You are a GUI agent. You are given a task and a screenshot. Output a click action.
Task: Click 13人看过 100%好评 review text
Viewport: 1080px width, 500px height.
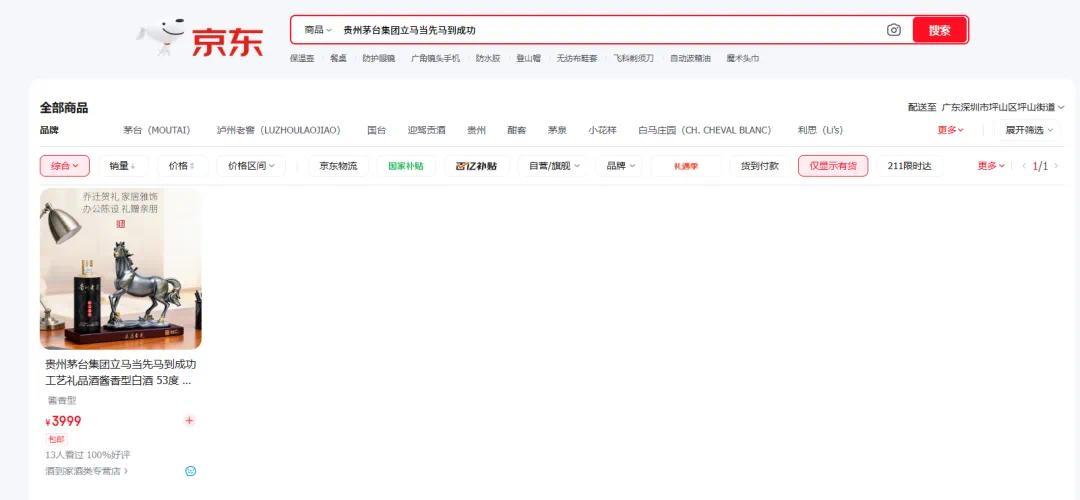pyautogui.click(x=87, y=455)
